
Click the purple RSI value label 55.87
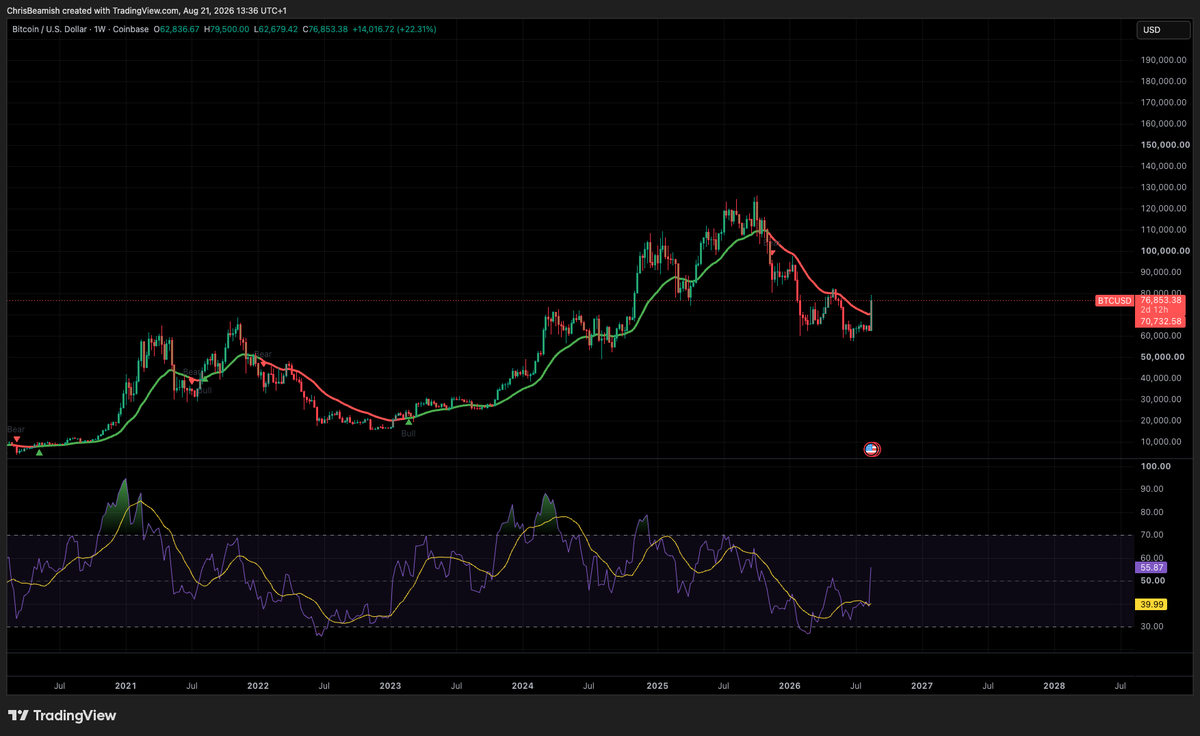pos(1153,567)
